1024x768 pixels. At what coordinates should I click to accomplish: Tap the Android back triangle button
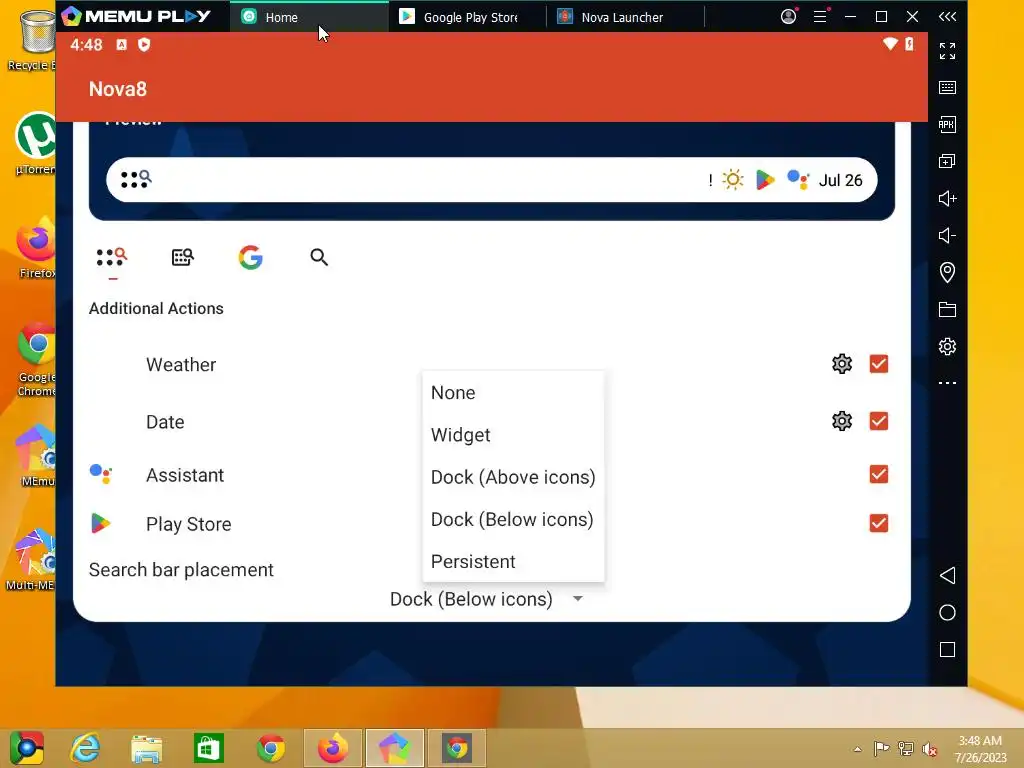click(x=947, y=575)
